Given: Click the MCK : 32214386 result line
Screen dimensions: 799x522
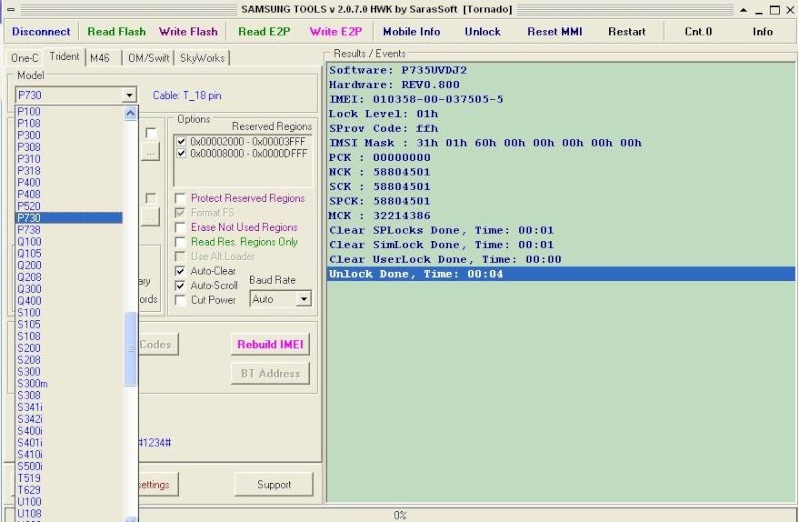Looking at the screenshot, I should tap(561, 216).
